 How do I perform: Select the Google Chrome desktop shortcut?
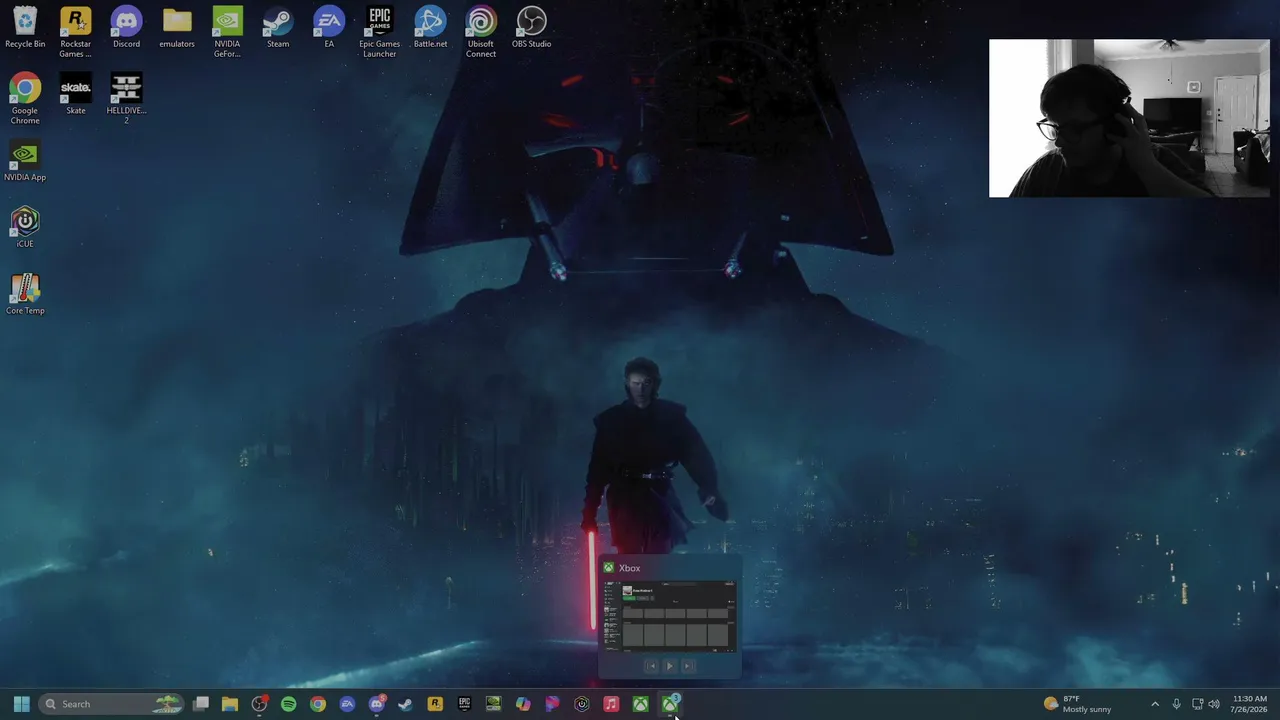point(25,99)
